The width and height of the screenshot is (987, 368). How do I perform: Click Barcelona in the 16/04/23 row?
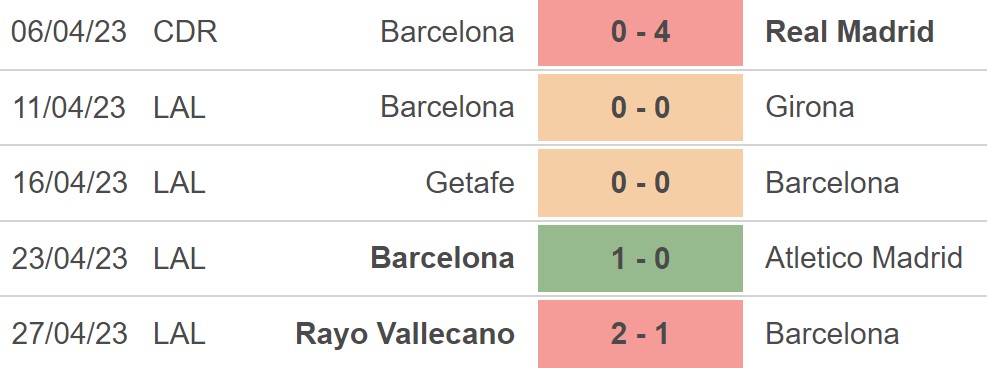pyautogui.click(x=832, y=182)
